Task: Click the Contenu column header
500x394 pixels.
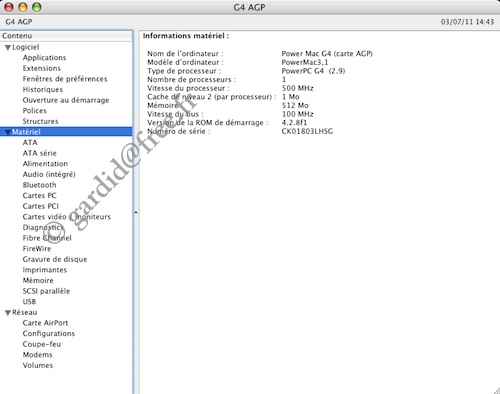Action: coord(66,36)
